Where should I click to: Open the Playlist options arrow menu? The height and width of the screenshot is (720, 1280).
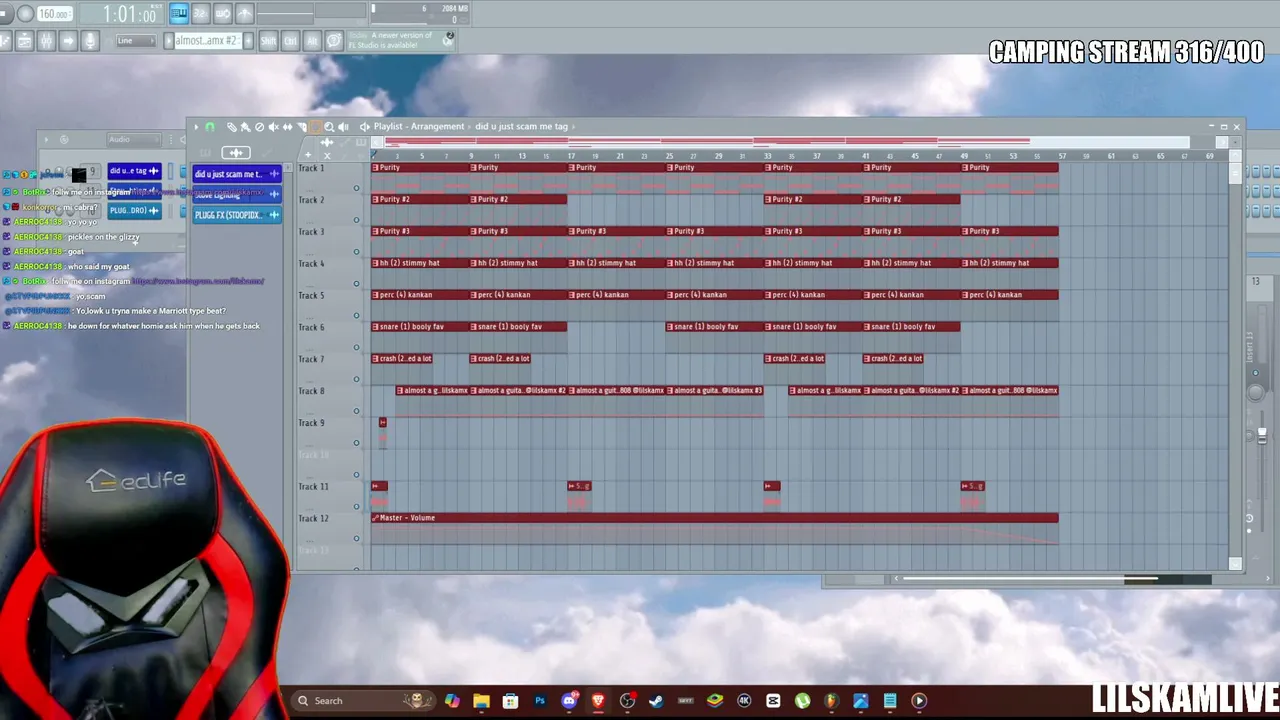(196, 127)
